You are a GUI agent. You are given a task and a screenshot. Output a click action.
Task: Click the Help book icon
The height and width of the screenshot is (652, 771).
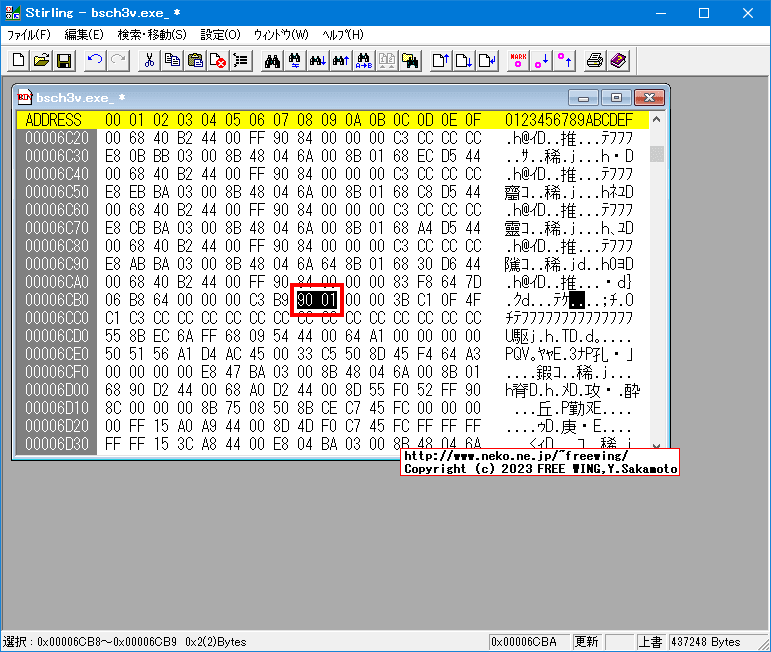(618, 61)
